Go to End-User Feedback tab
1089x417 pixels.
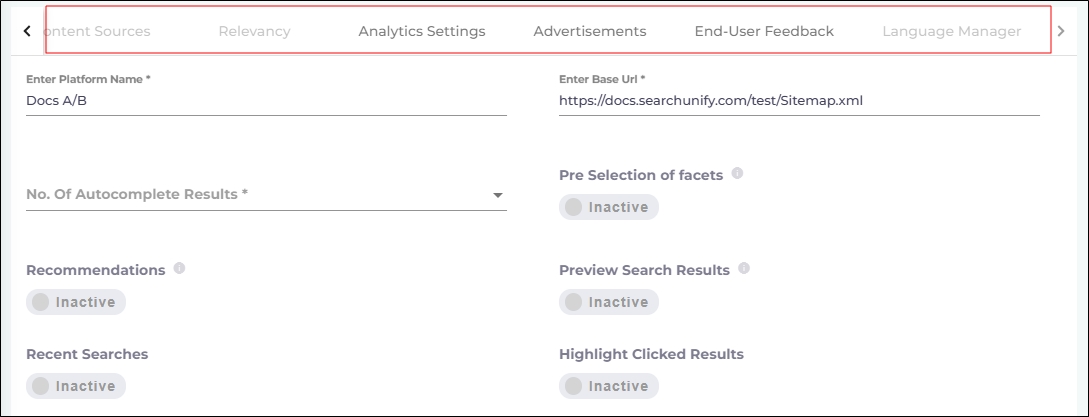[x=764, y=31]
